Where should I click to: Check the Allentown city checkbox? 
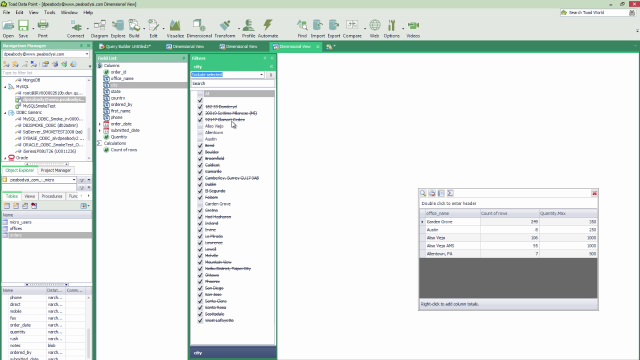pyautogui.click(x=200, y=133)
